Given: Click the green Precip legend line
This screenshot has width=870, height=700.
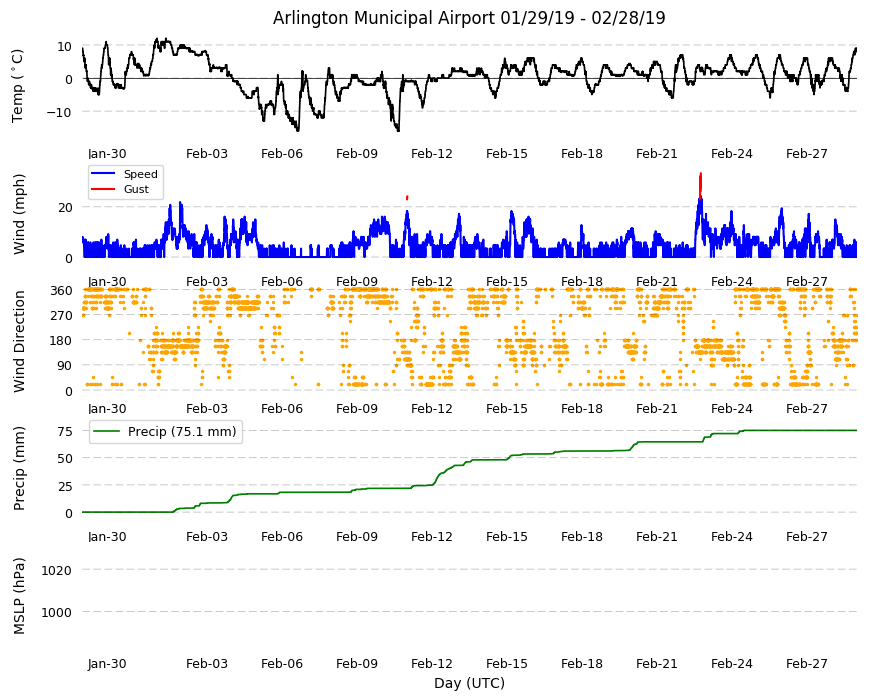Looking at the screenshot, I should tap(107, 431).
